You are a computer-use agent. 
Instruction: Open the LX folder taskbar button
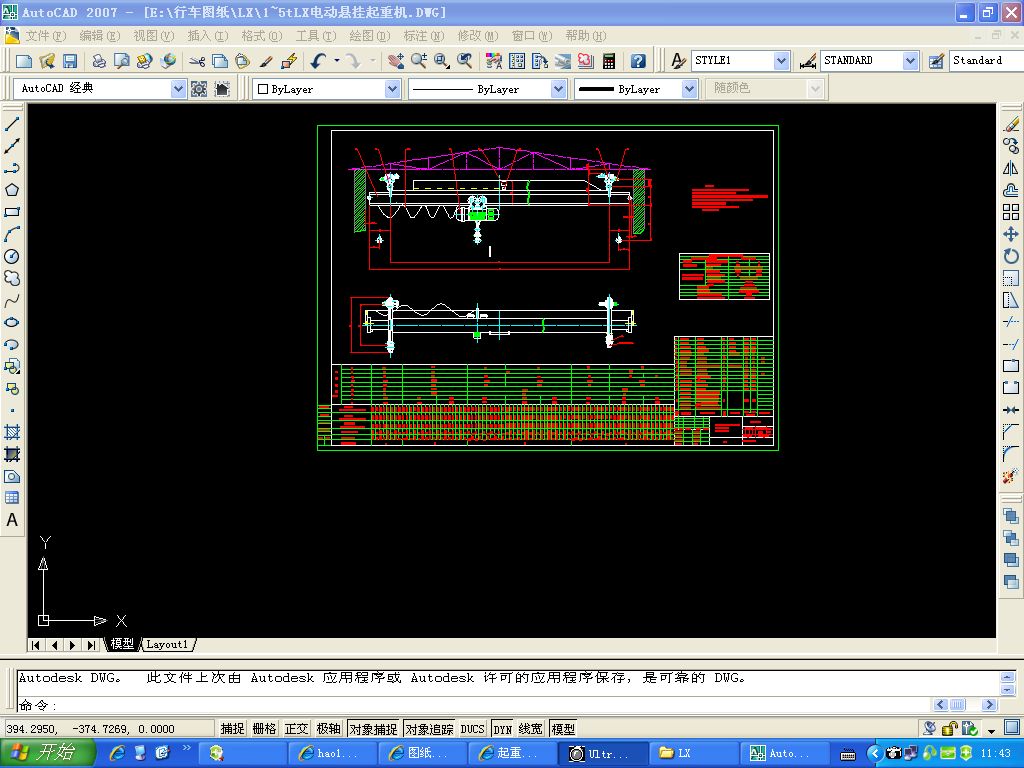692,753
